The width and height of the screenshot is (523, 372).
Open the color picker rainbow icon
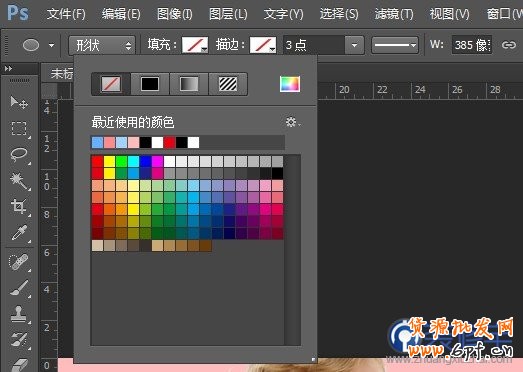click(290, 84)
